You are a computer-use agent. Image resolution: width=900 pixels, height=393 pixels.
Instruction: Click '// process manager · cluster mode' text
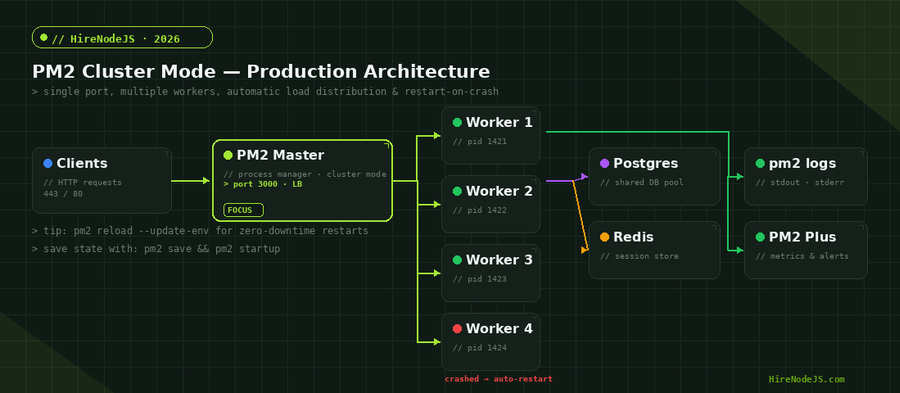[x=305, y=174]
